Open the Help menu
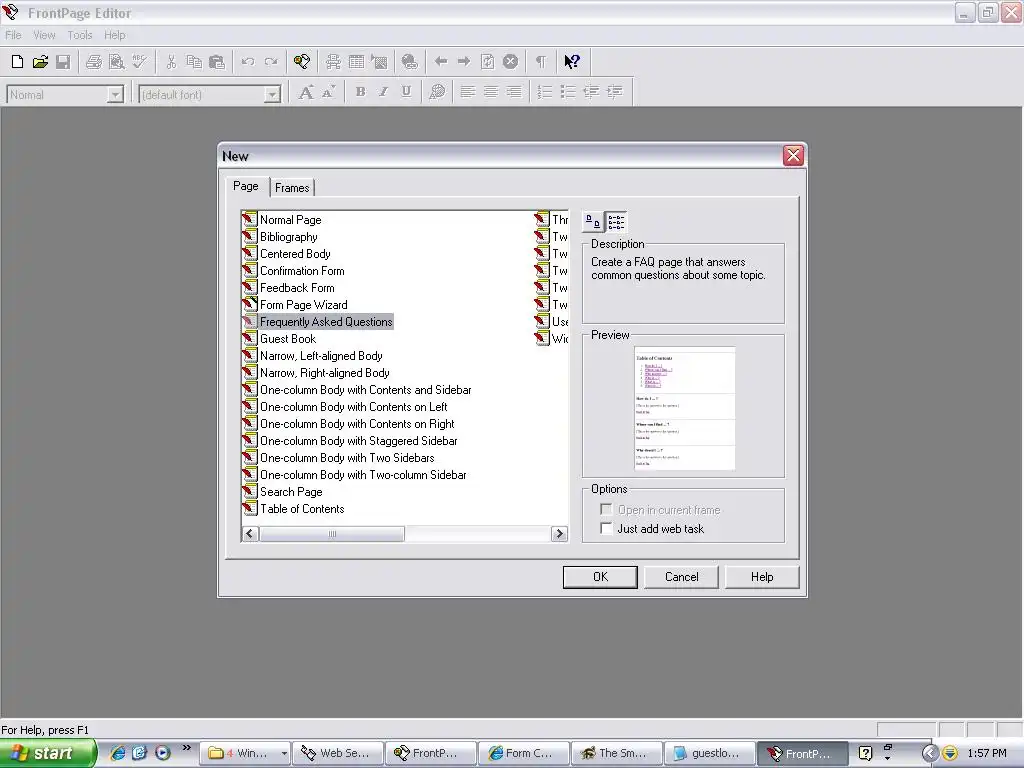Screen dimensions: 1024x768 click(114, 35)
